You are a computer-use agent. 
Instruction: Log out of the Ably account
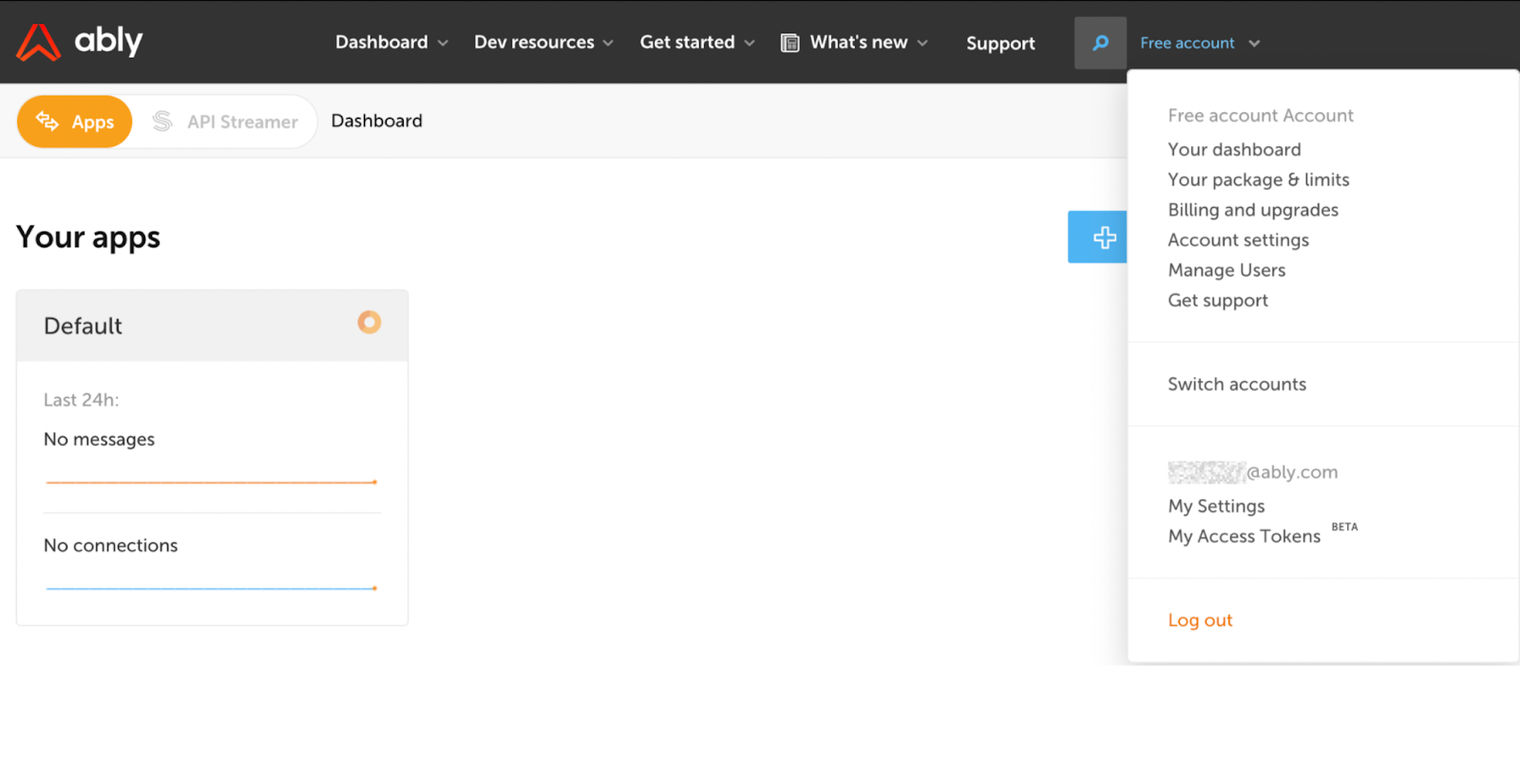pos(1200,620)
